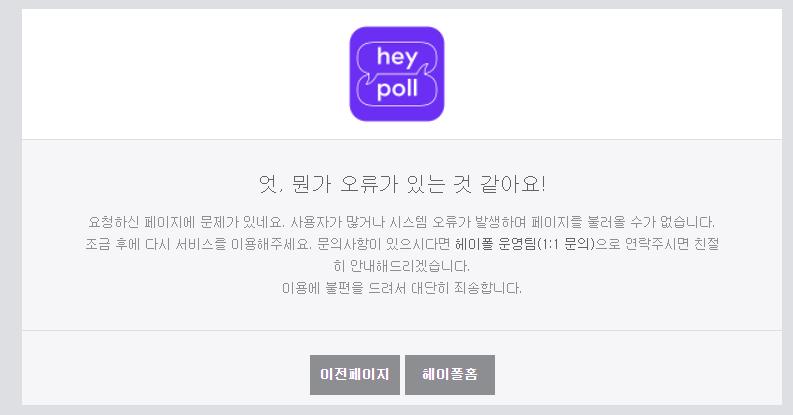Click the "poll" speech bubble in logo
This screenshot has width=793, height=415.
pos(397,89)
